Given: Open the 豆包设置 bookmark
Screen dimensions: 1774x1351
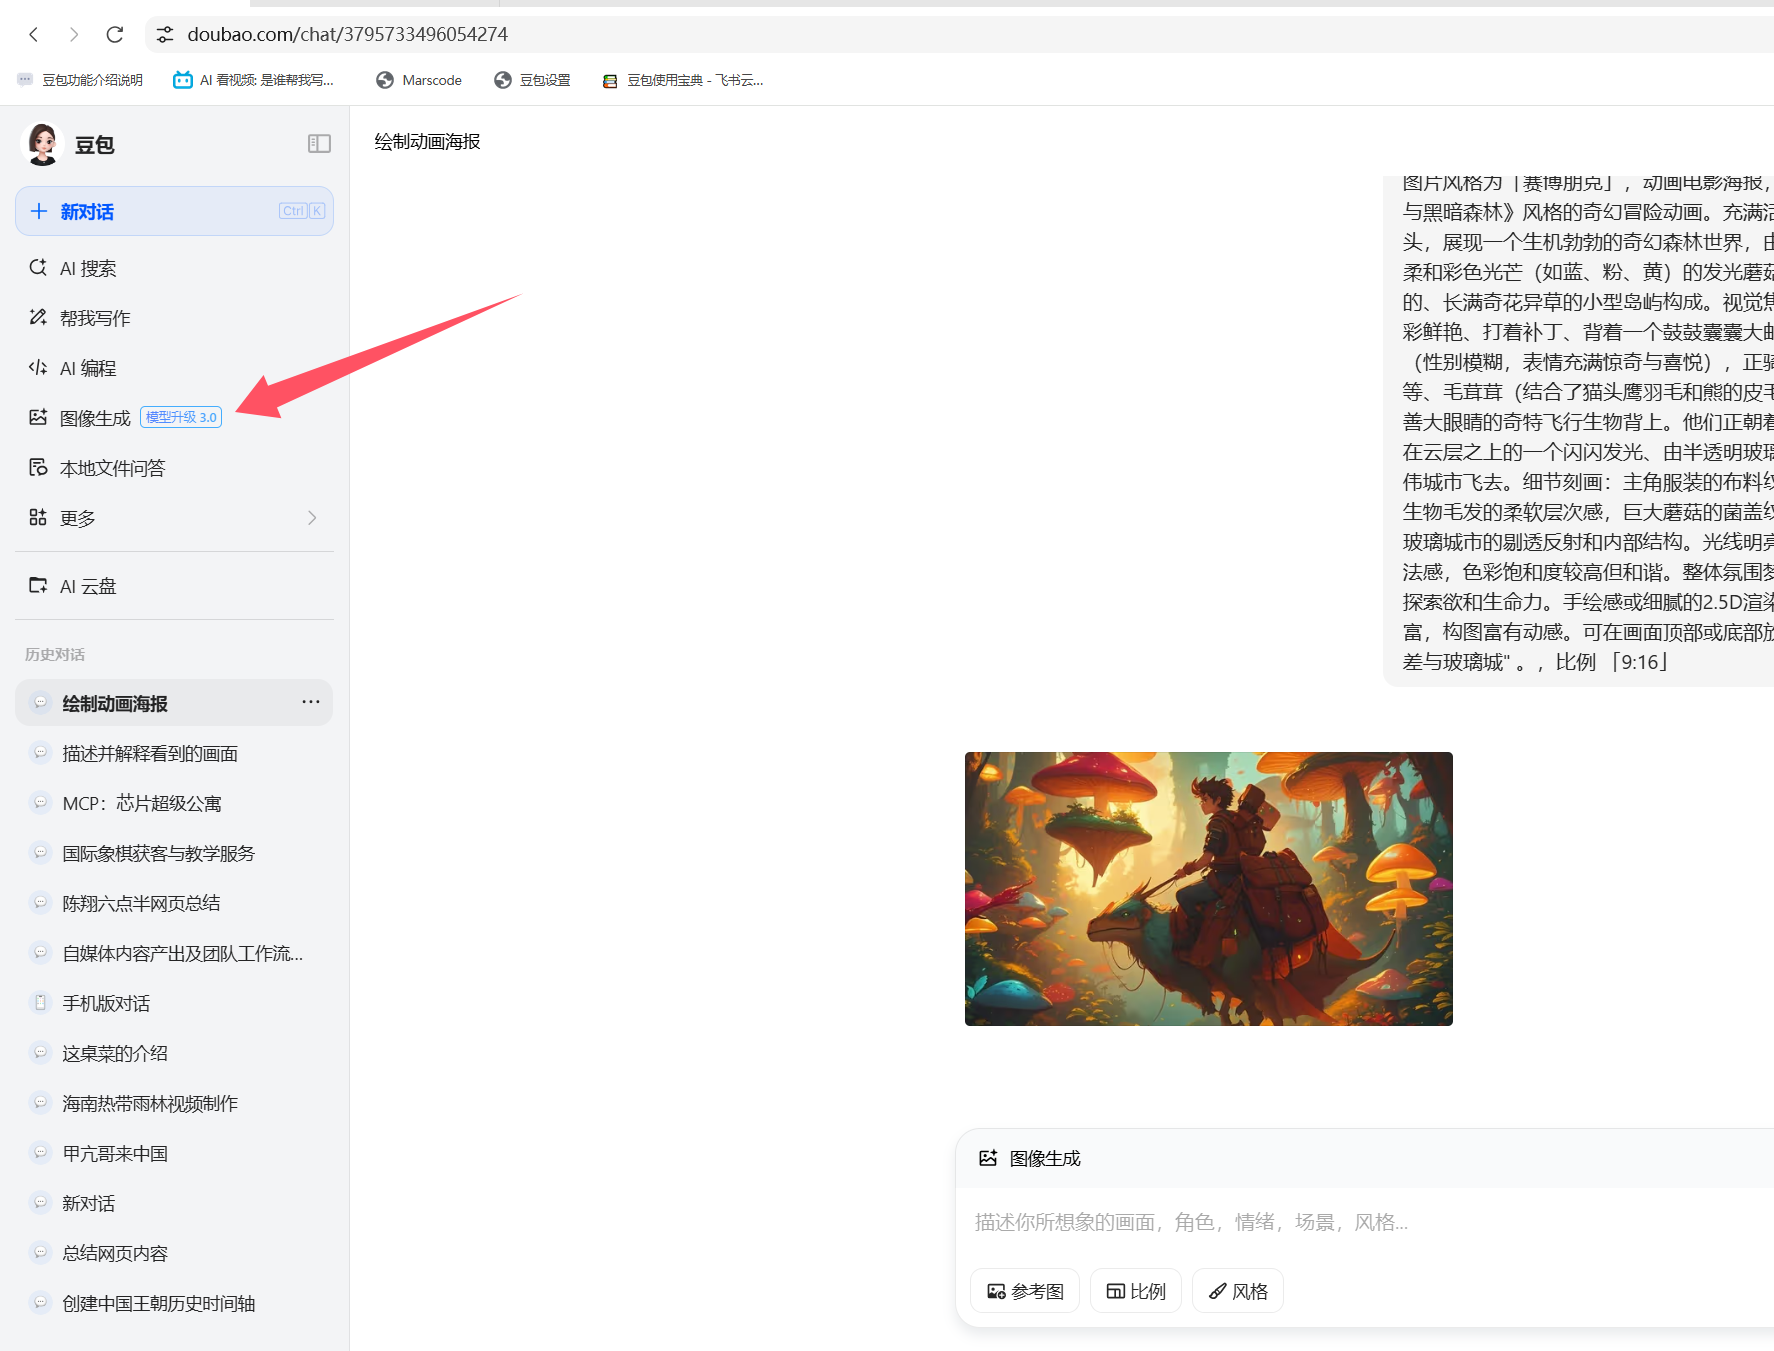Looking at the screenshot, I should (x=533, y=80).
